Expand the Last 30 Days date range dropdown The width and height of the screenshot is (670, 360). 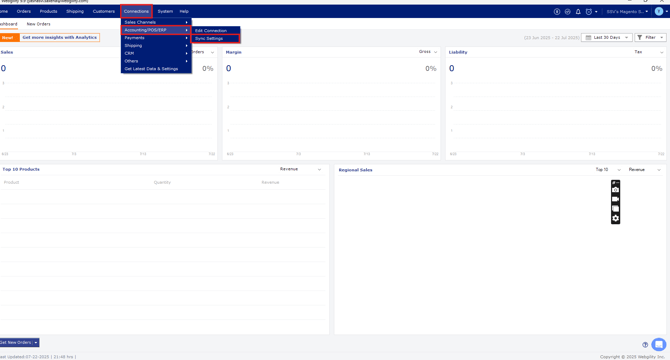[x=606, y=38]
